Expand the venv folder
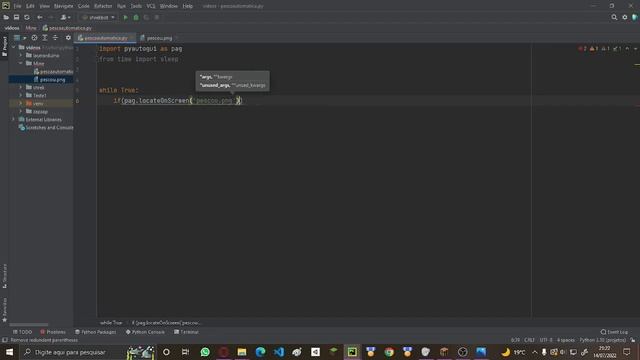This screenshot has width=640, height=360. 21,103
